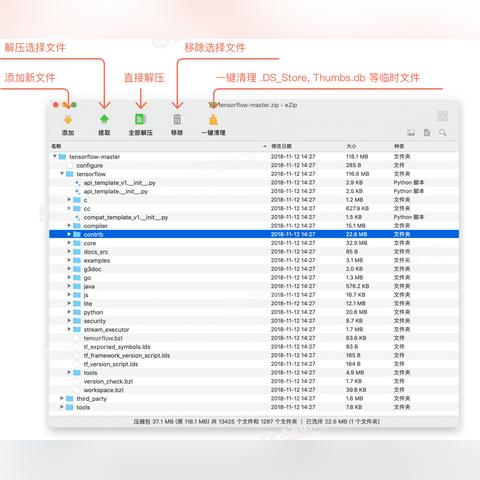Open the search magnifier icon
Screen dimensions: 480x480
(x=442, y=132)
